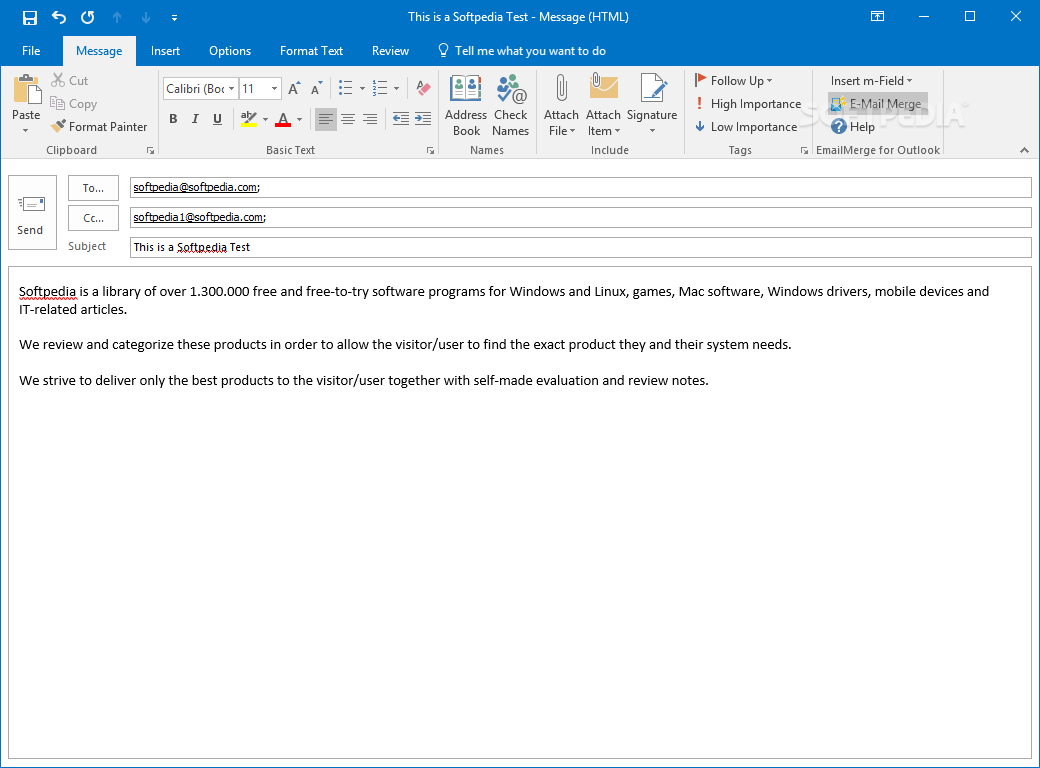This screenshot has width=1040, height=768.
Task: Click into the Cc address field
Action: click(580, 217)
